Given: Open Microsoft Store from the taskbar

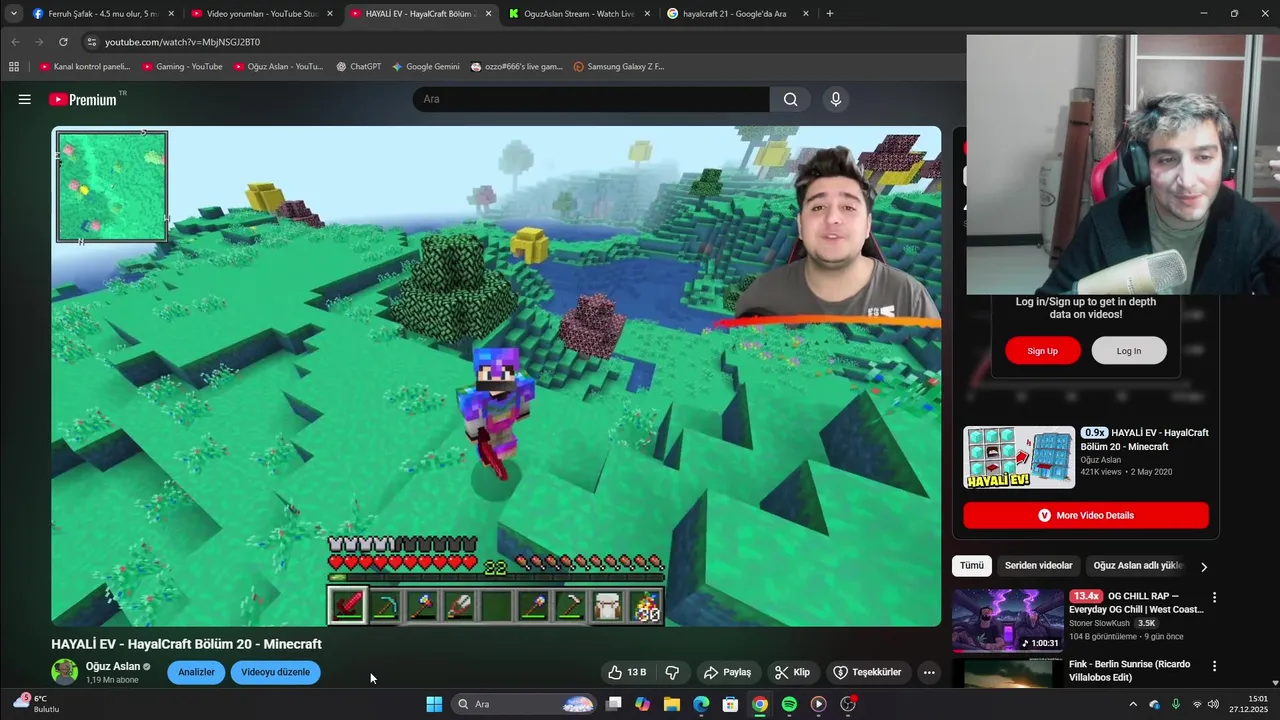Looking at the screenshot, I should coord(730,704).
